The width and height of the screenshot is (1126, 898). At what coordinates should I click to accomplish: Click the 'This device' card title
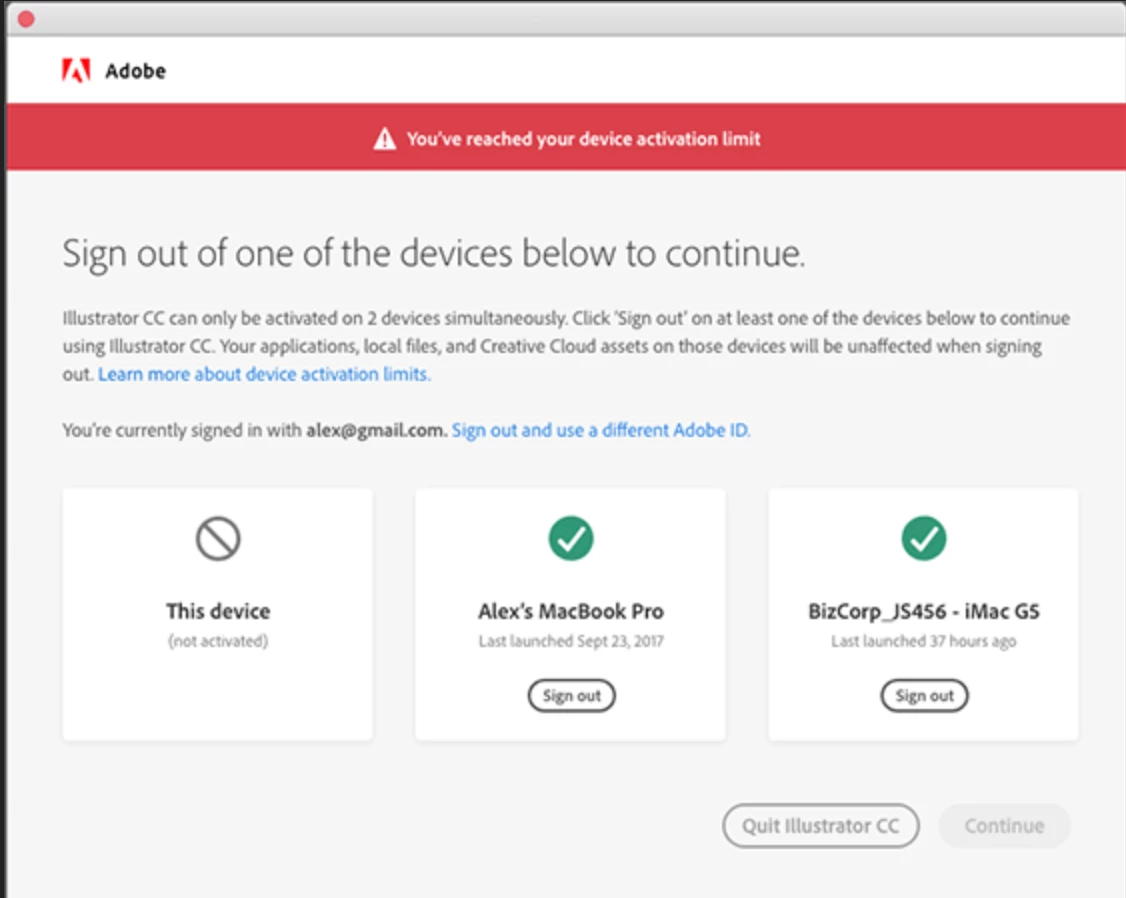point(218,611)
